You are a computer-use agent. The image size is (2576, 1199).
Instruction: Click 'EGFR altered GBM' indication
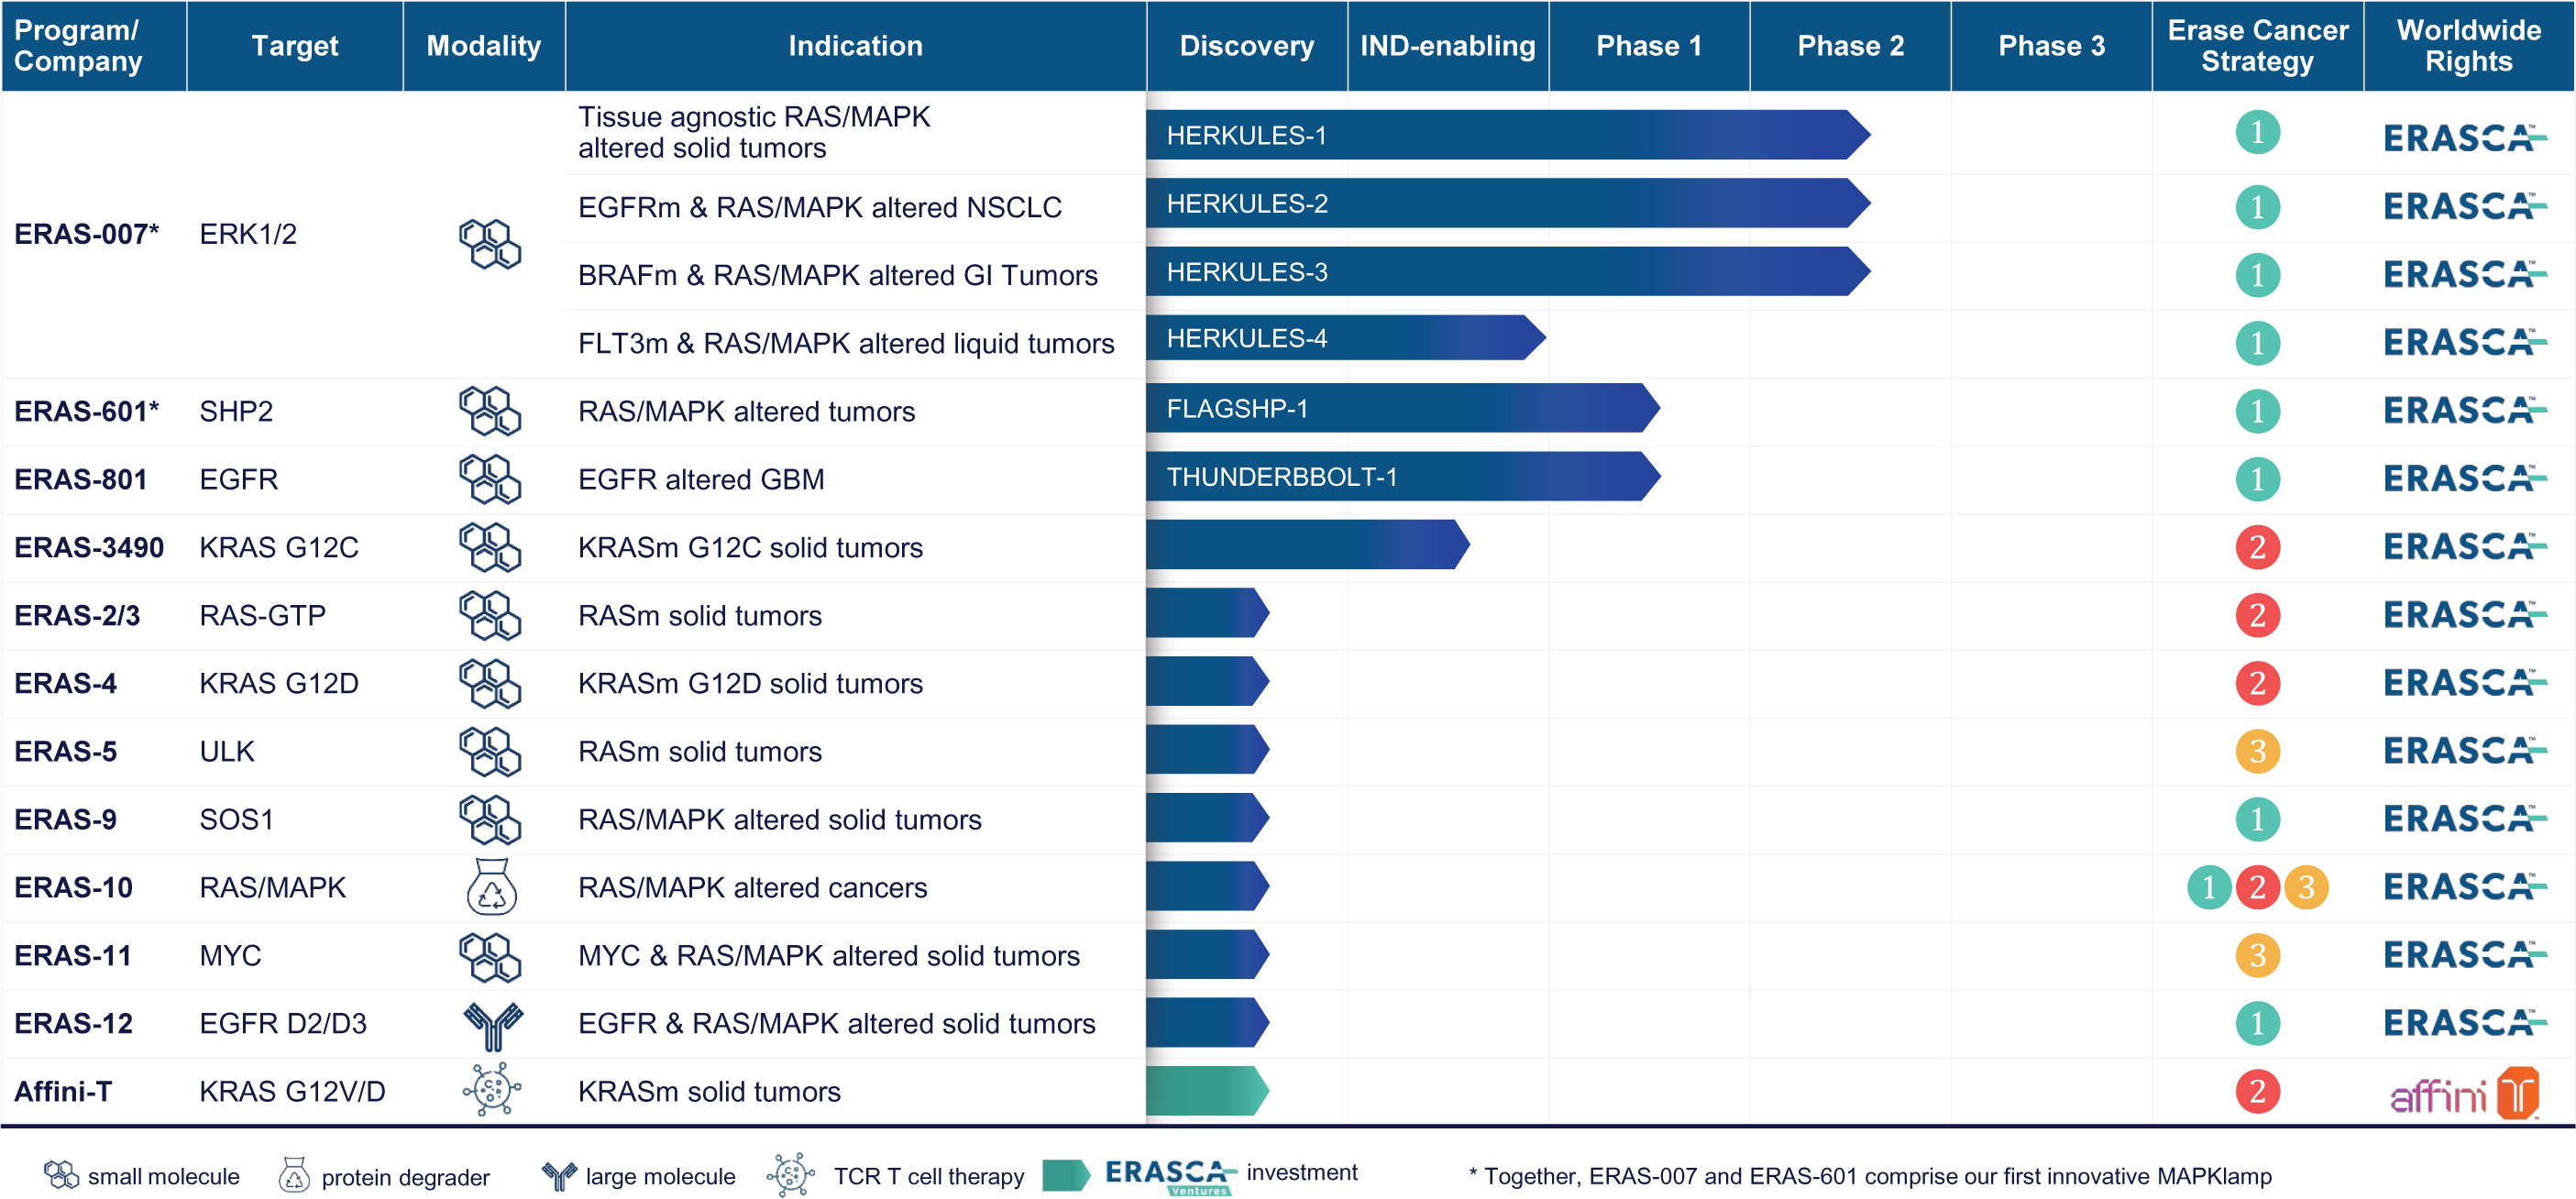pos(701,479)
